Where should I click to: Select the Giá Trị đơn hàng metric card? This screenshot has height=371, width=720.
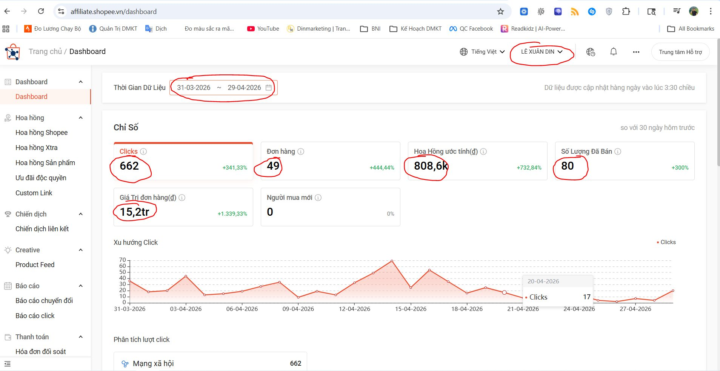pyautogui.click(x=183, y=207)
